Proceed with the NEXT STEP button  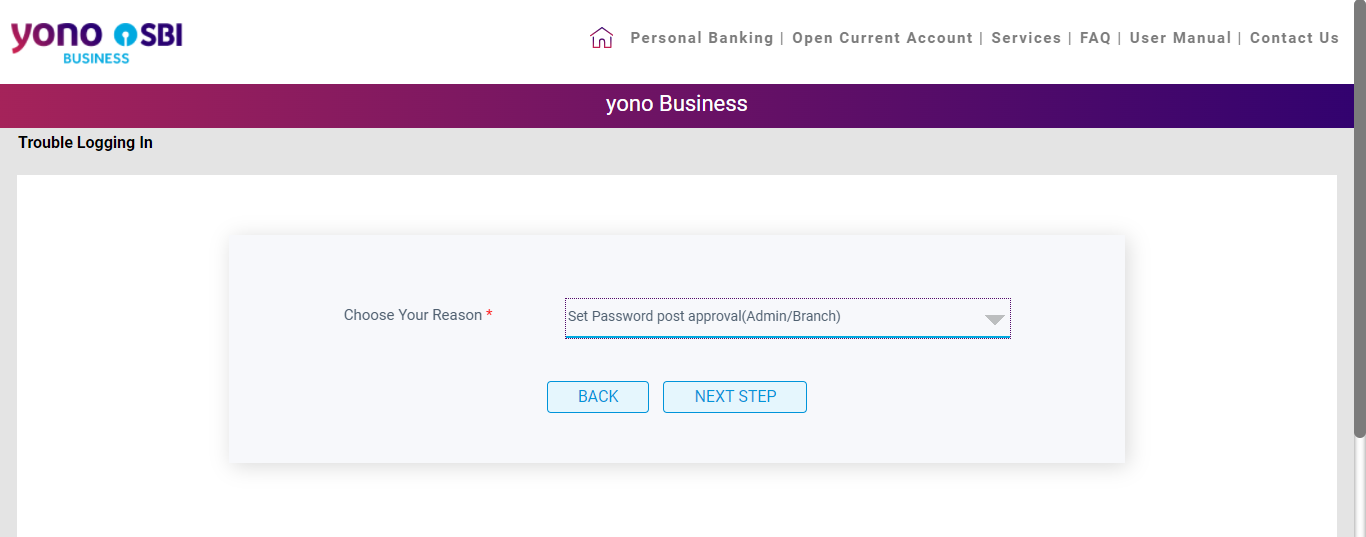(x=735, y=397)
